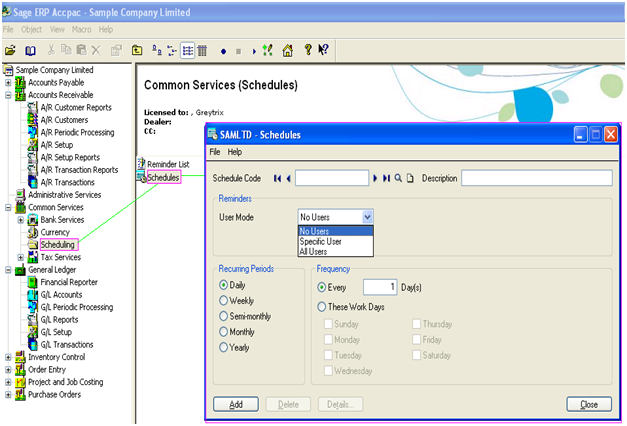
Task: Select the details grid view toolbar icon
Action: (202, 50)
